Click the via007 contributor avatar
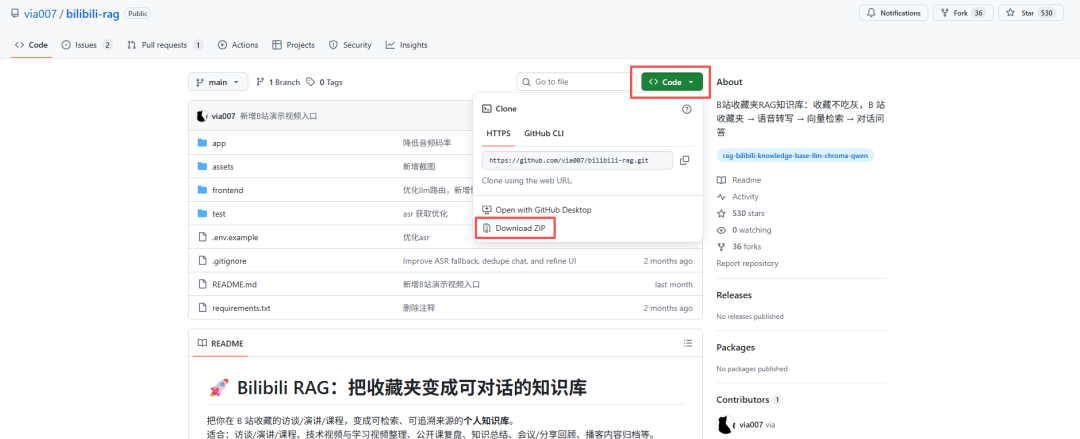This screenshot has height=439, width=1080. coord(725,425)
